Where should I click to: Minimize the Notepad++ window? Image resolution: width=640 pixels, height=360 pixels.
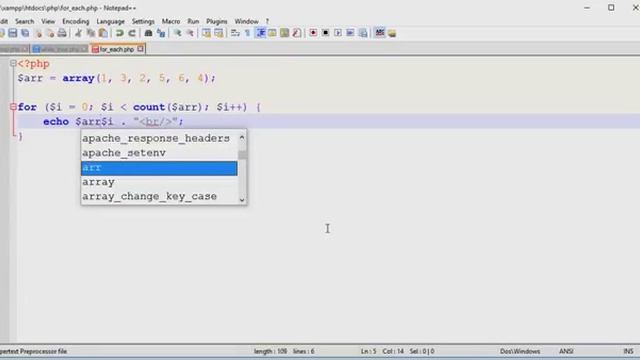587,8
